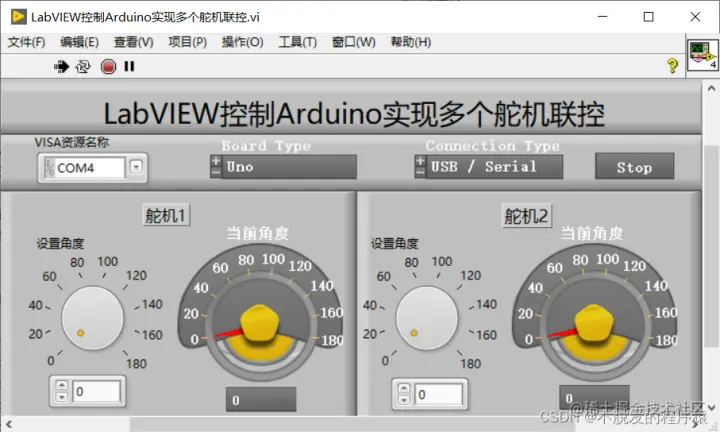The image size is (720, 432).
Task: Click the Pause toolbar icon
Action: [x=129, y=67]
